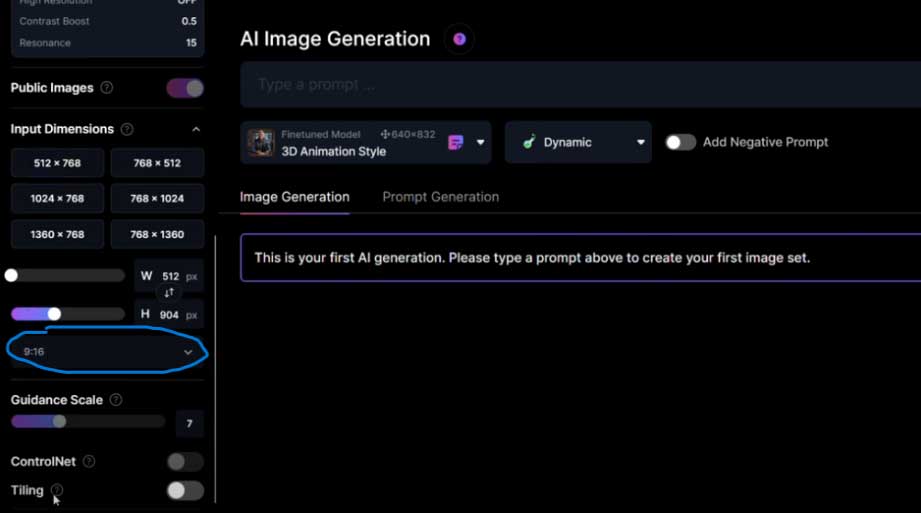Open the Dynamic style dropdown
Viewport: 921px width, 513px height.
578,143
